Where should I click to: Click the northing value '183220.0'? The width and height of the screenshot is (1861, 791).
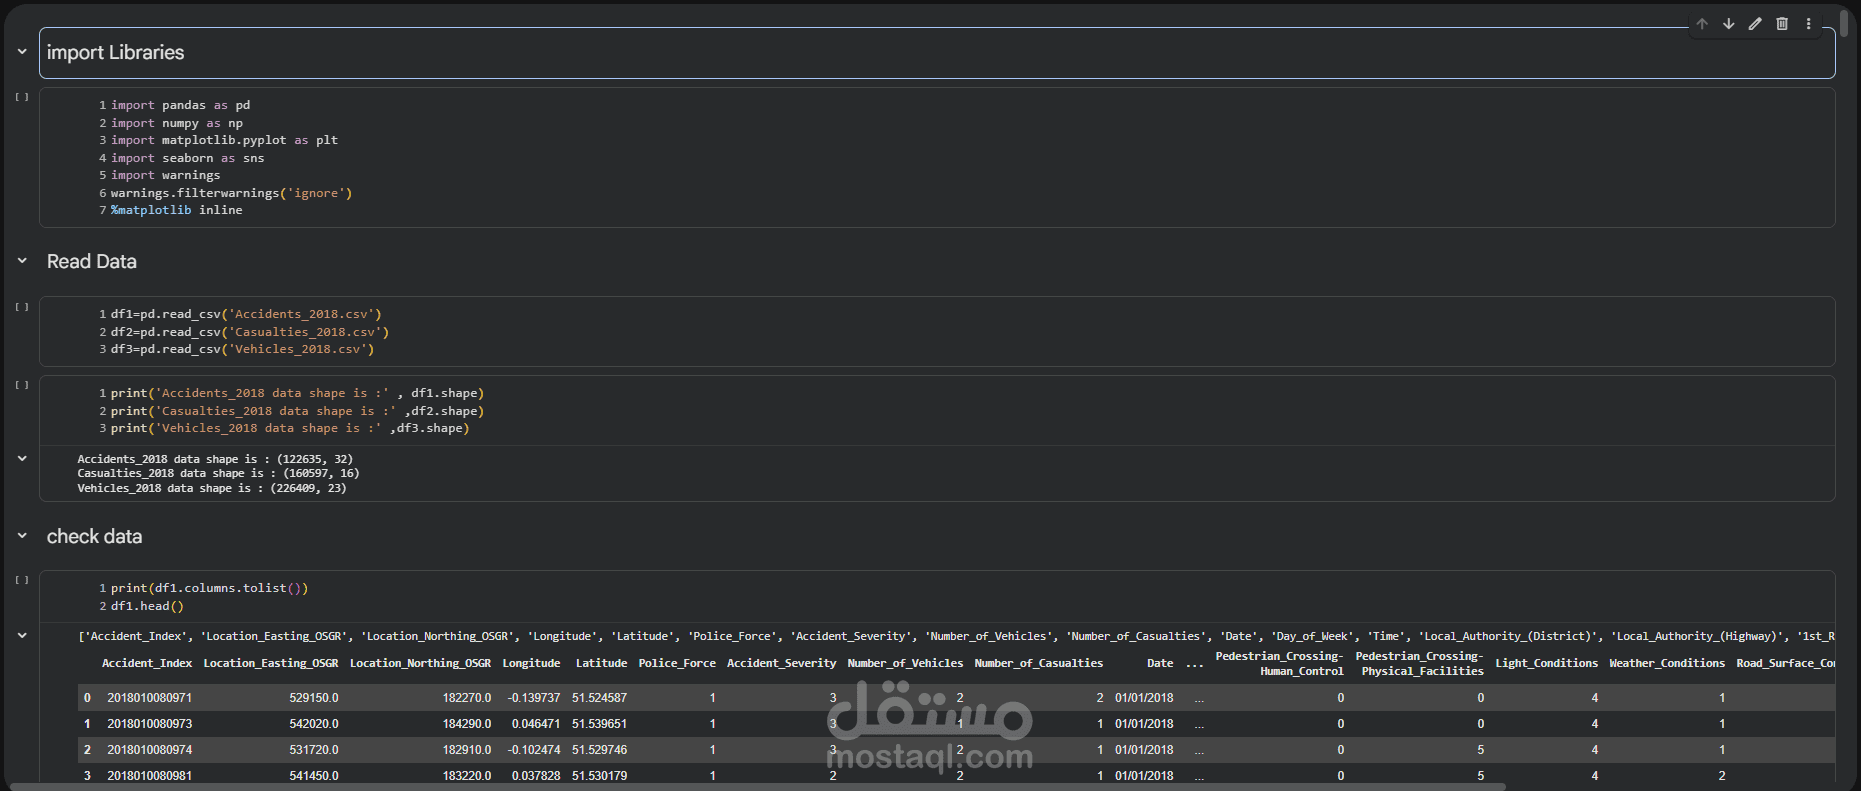point(467,776)
